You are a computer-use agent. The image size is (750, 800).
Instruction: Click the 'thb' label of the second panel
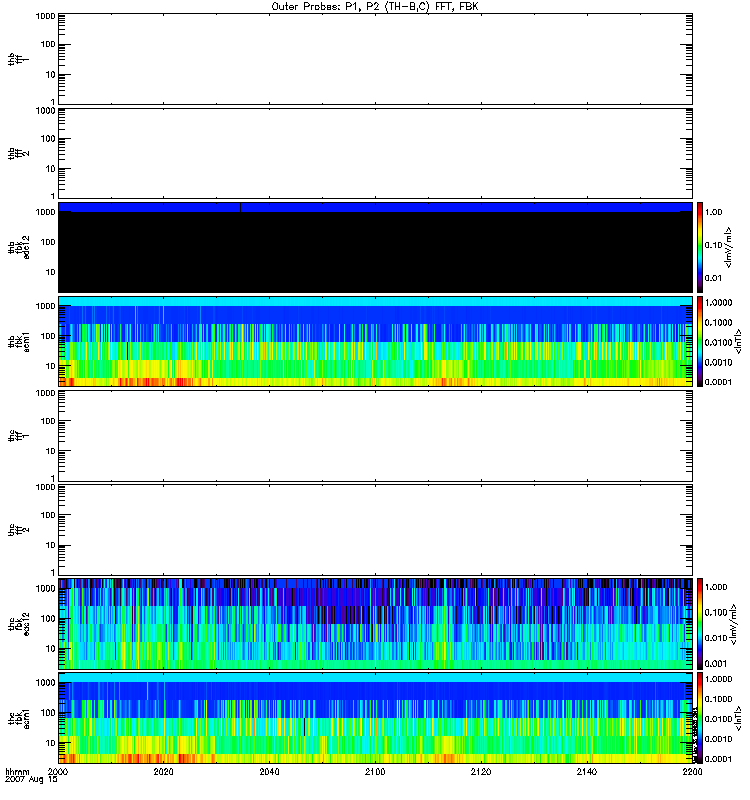[11, 153]
